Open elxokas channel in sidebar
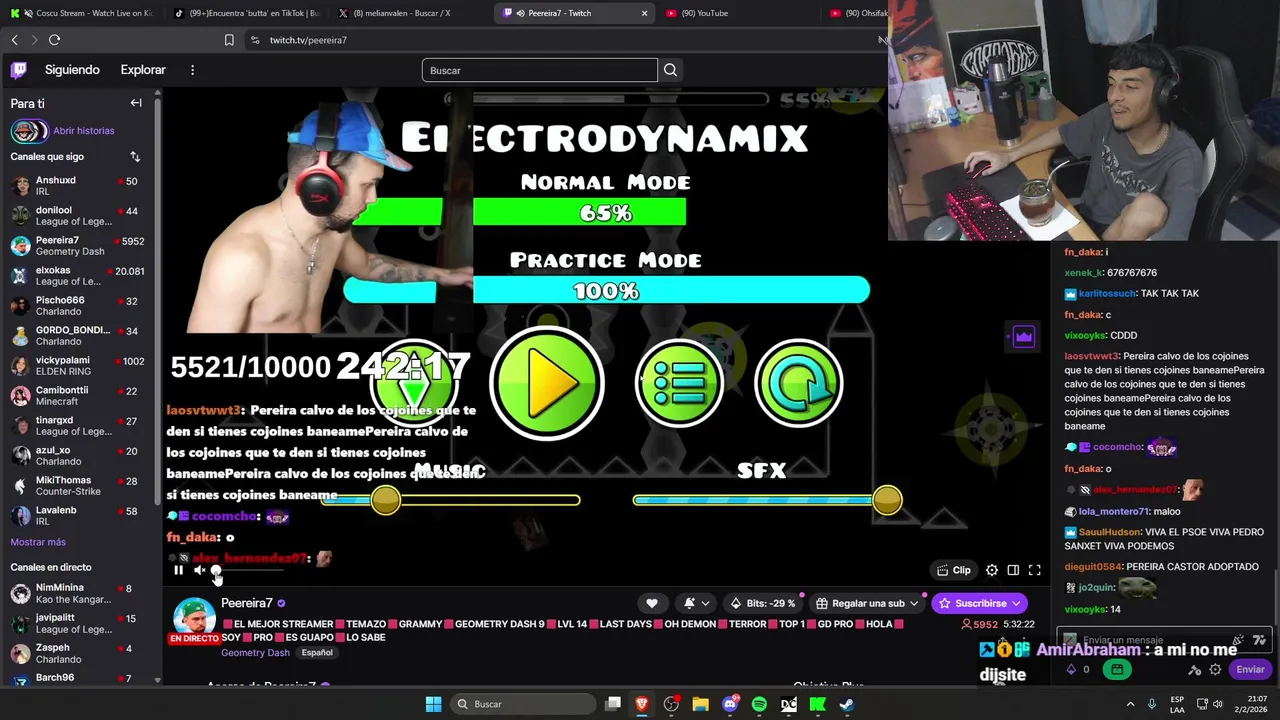 click(80, 276)
